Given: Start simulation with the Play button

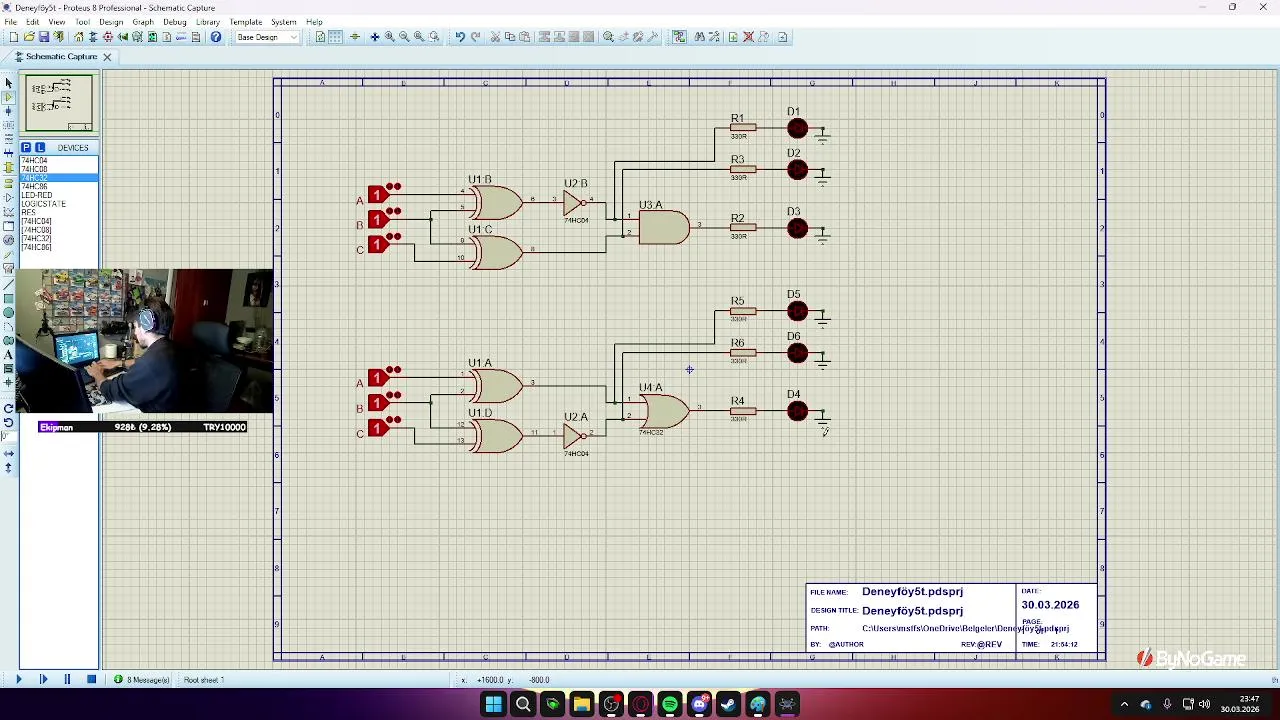Looking at the screenshot, I should (18, 680).
